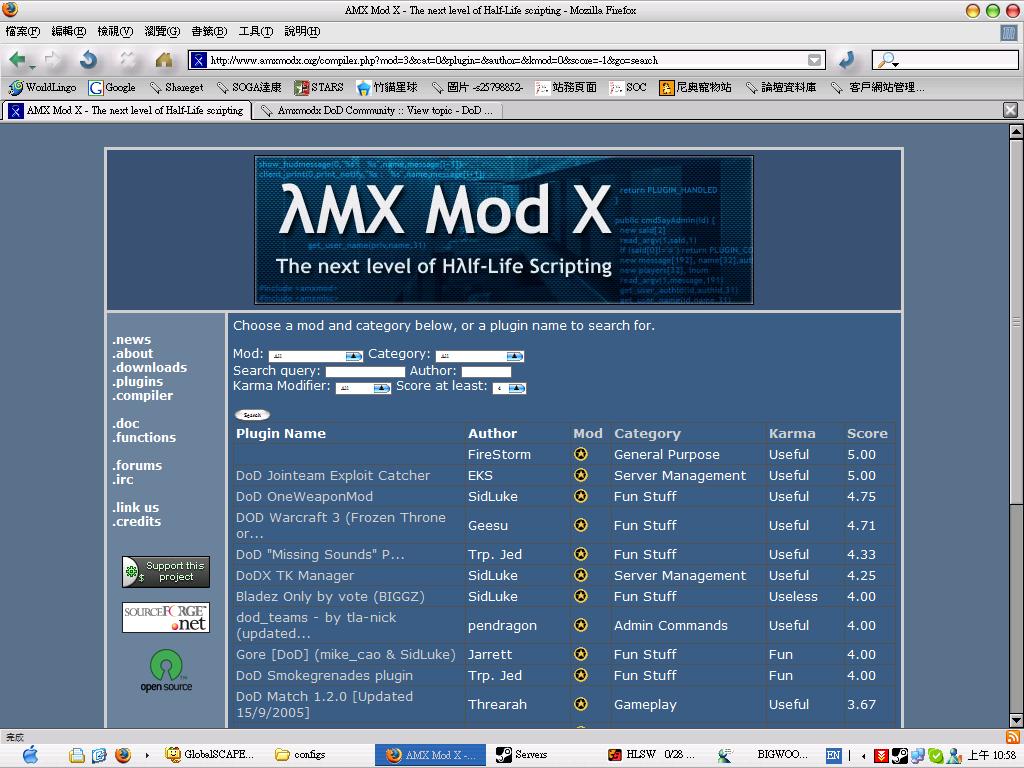Open the .compiler sidebar link
The height and width of the screenshot is (768, 1024).
click(x=143, y=396)
